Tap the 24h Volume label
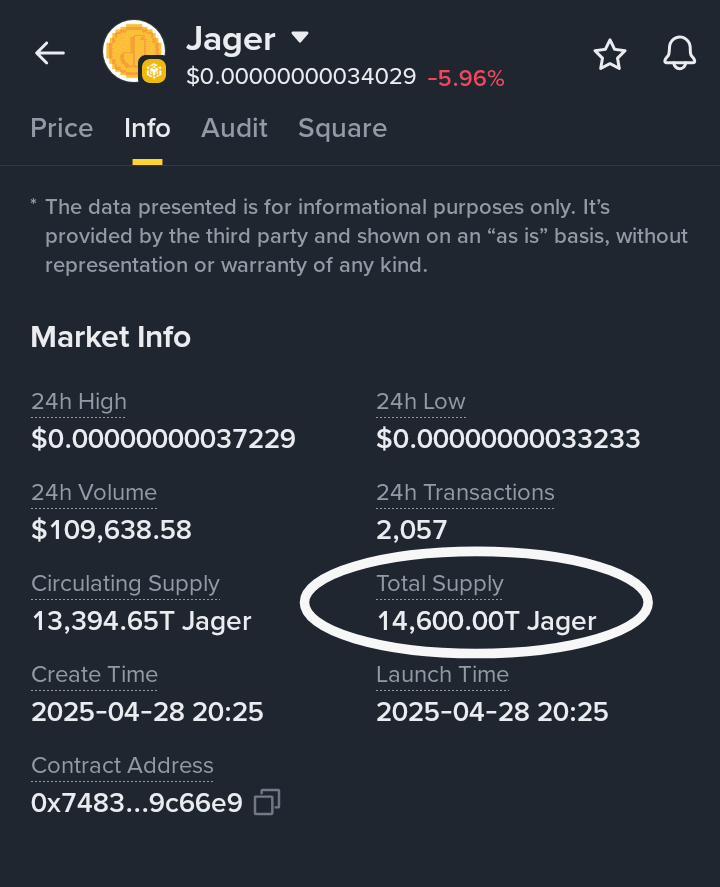The height and width of the screenshot is (887, 720). pyautogui.click(x=94, y=493)
